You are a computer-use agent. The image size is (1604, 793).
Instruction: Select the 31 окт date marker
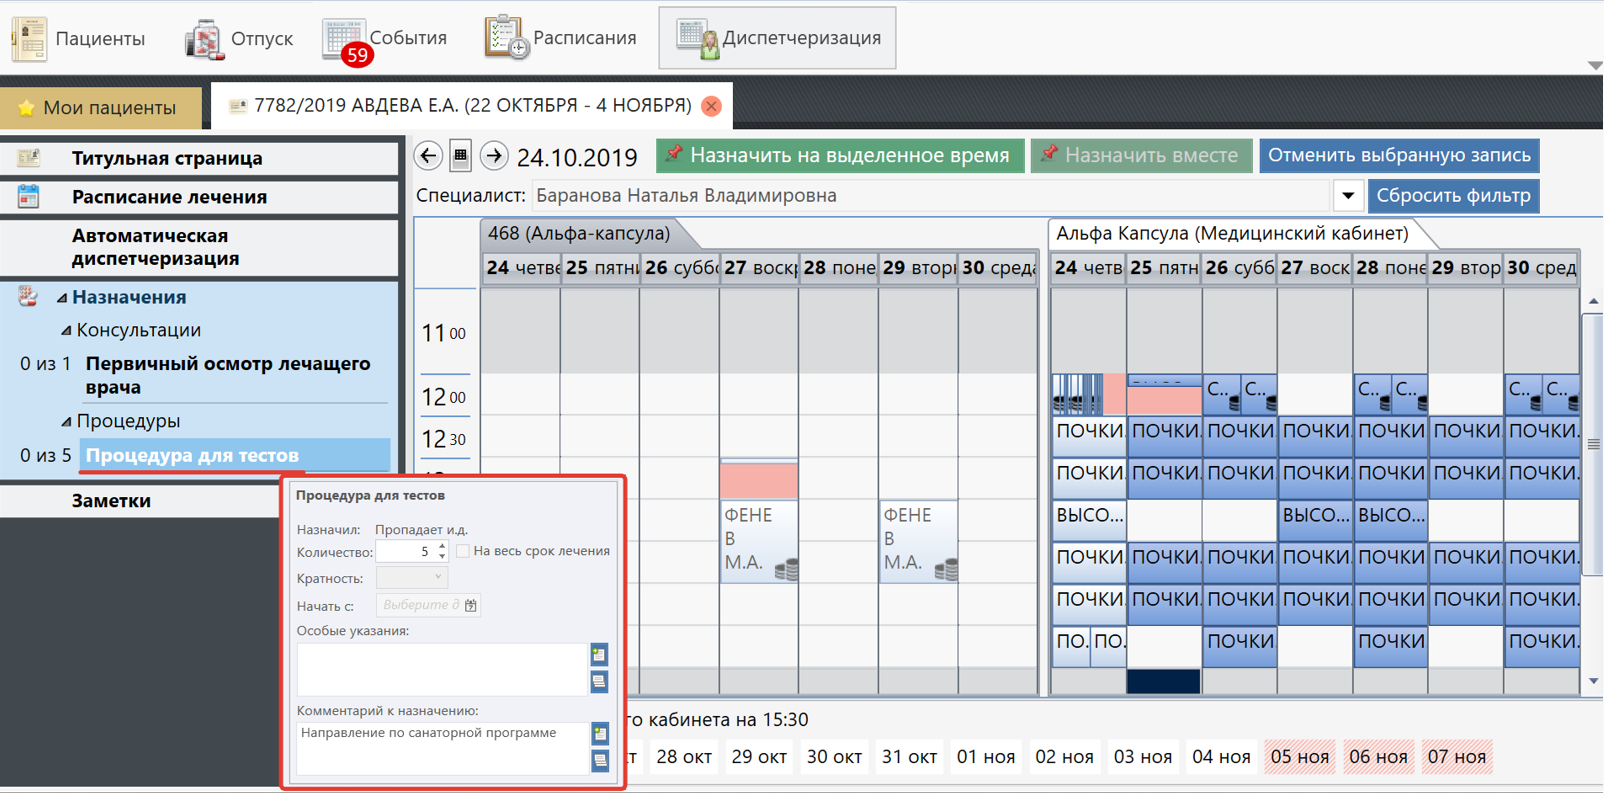click(909, 757)
